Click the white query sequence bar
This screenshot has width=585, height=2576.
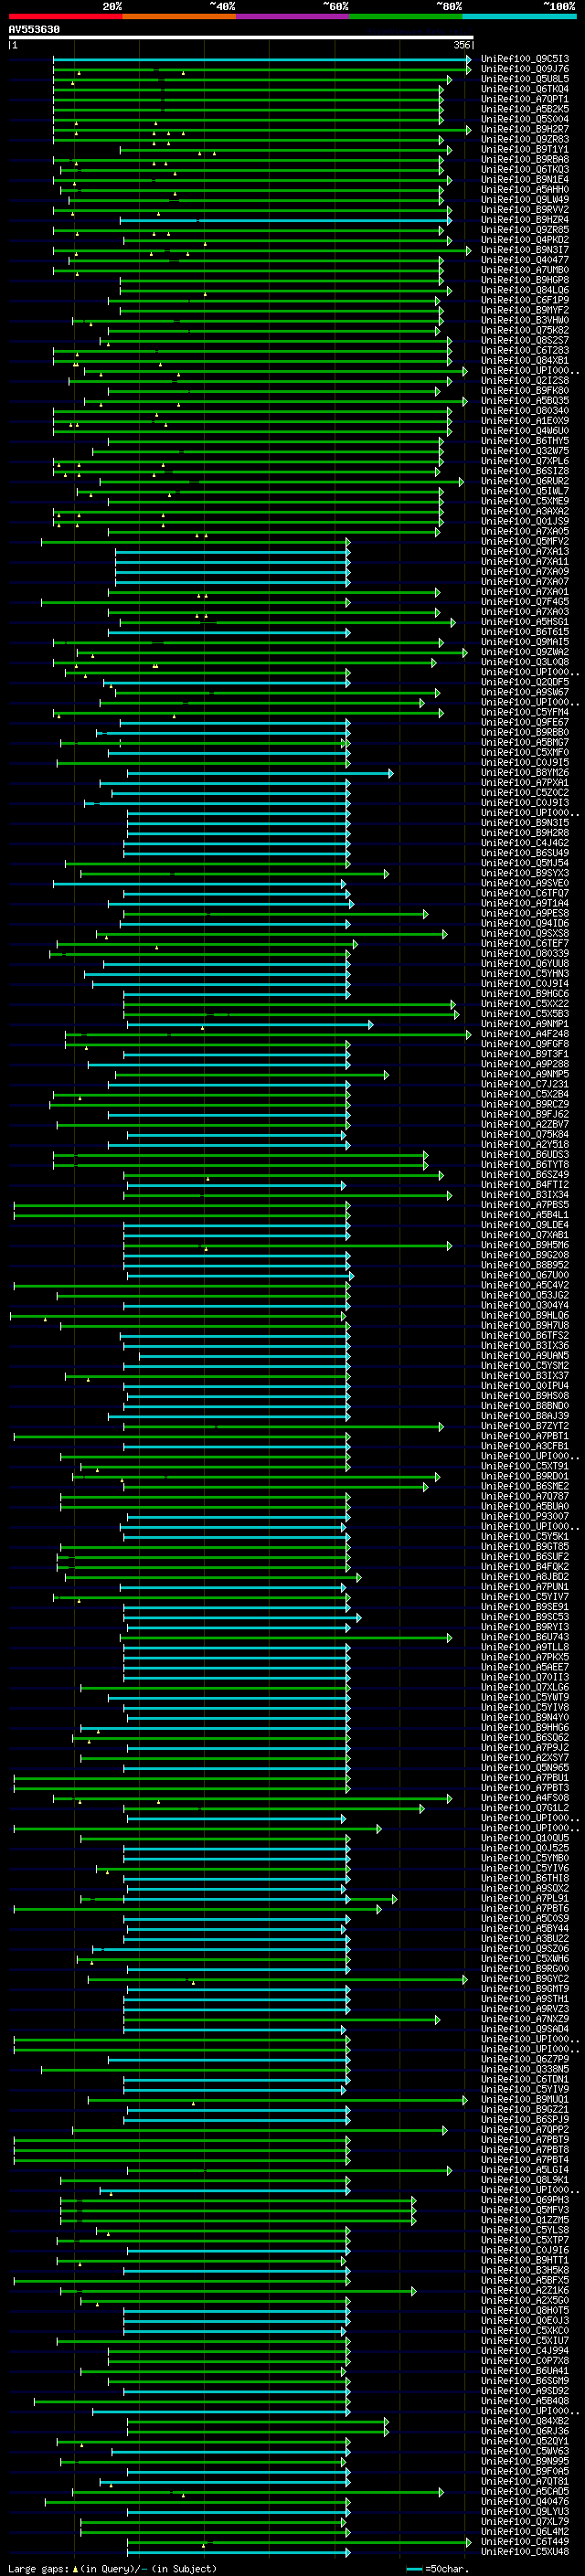tap(241, 37)
